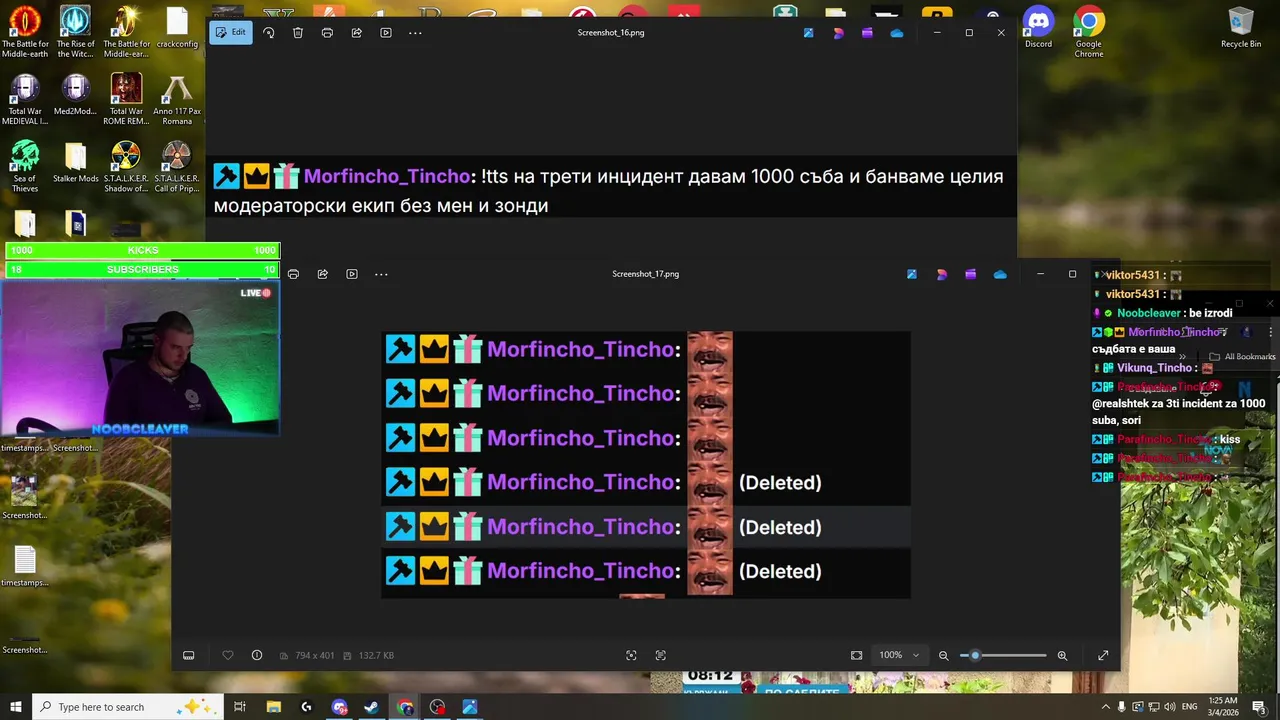The image size is (1280, 720).
Task: Show hidden system tray icons
Action: pos(1105,707)
